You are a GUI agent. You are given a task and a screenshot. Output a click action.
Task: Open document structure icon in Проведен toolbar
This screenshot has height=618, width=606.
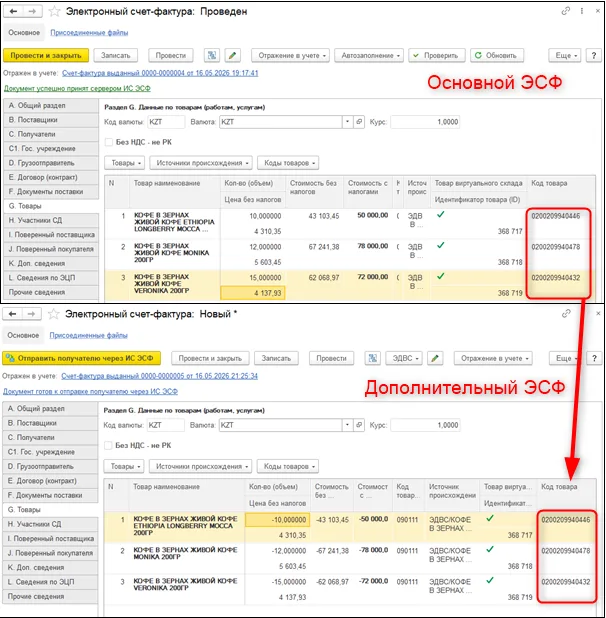coord(212,56)
